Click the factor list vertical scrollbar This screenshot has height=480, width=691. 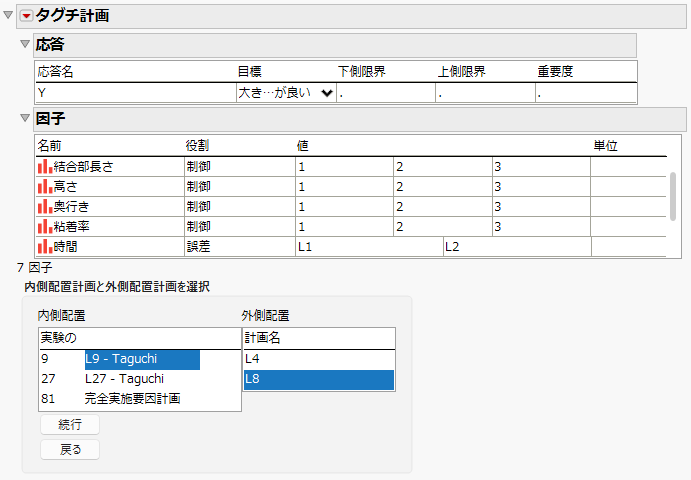point(672,196)
